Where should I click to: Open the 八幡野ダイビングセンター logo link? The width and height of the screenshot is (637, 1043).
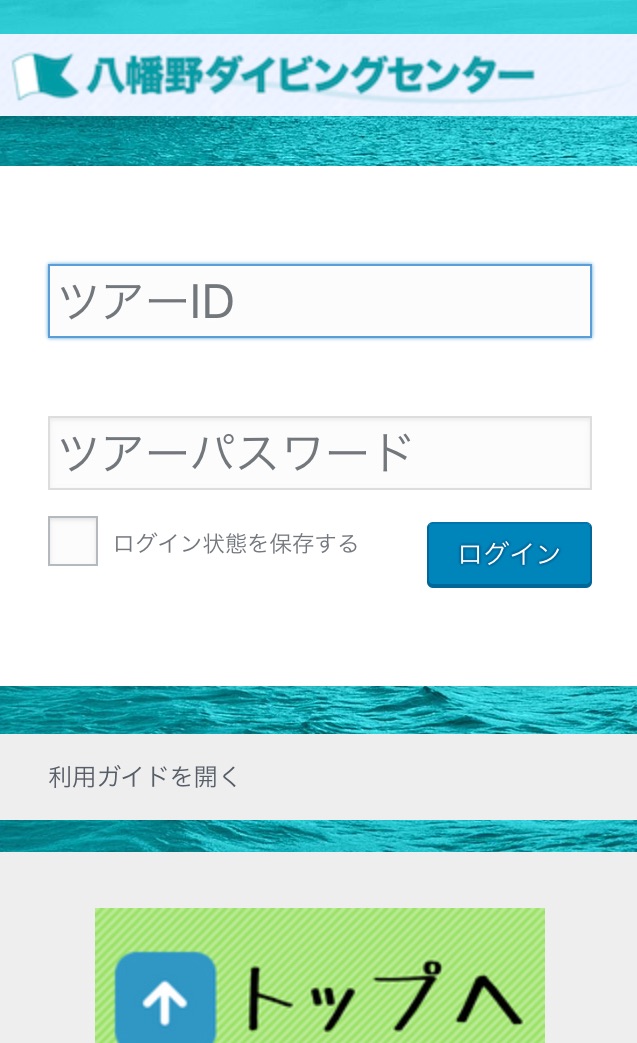point(310,76)
